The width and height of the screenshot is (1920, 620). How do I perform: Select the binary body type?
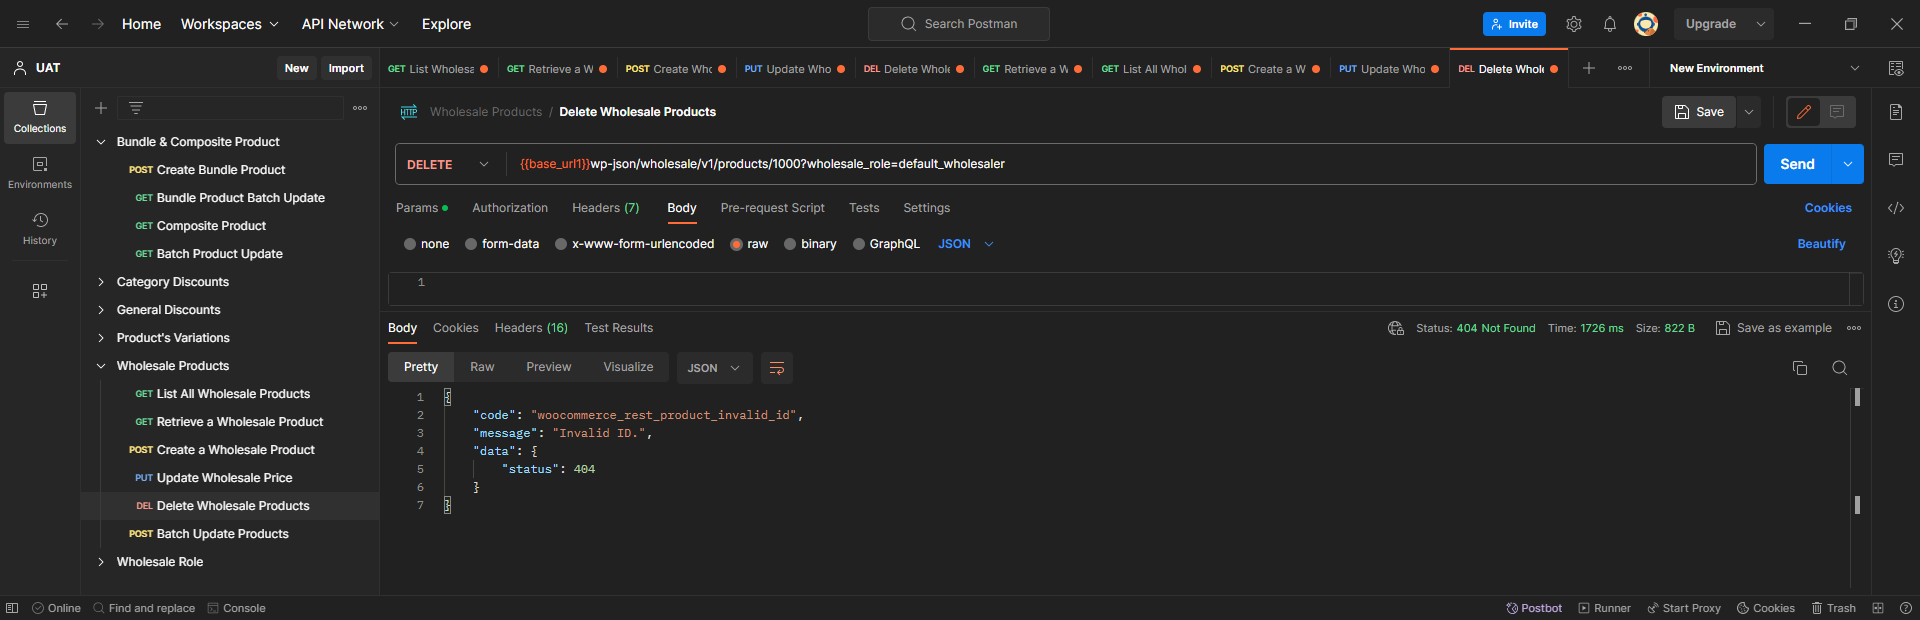(810, 244)
